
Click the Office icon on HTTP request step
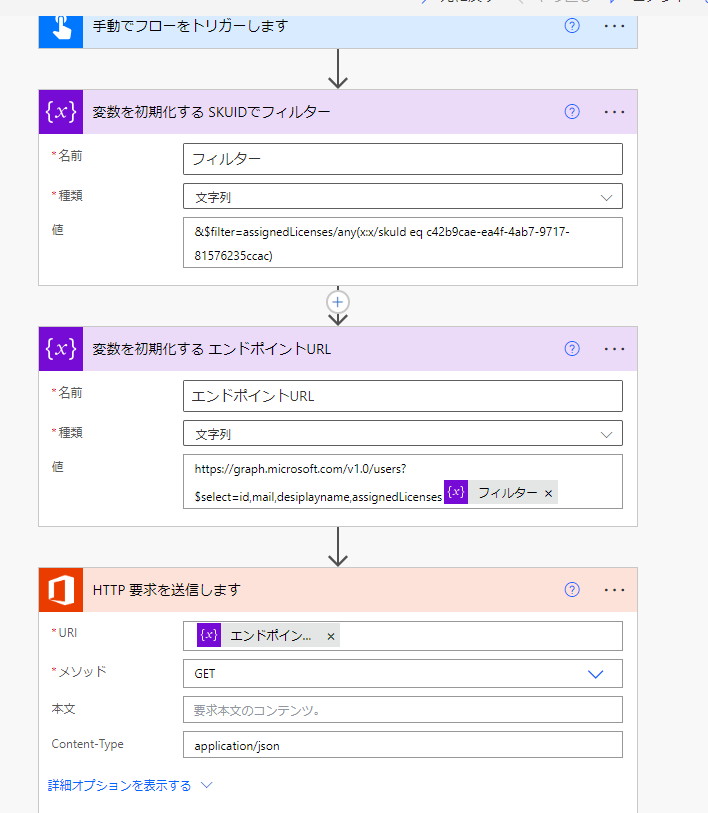61,590
